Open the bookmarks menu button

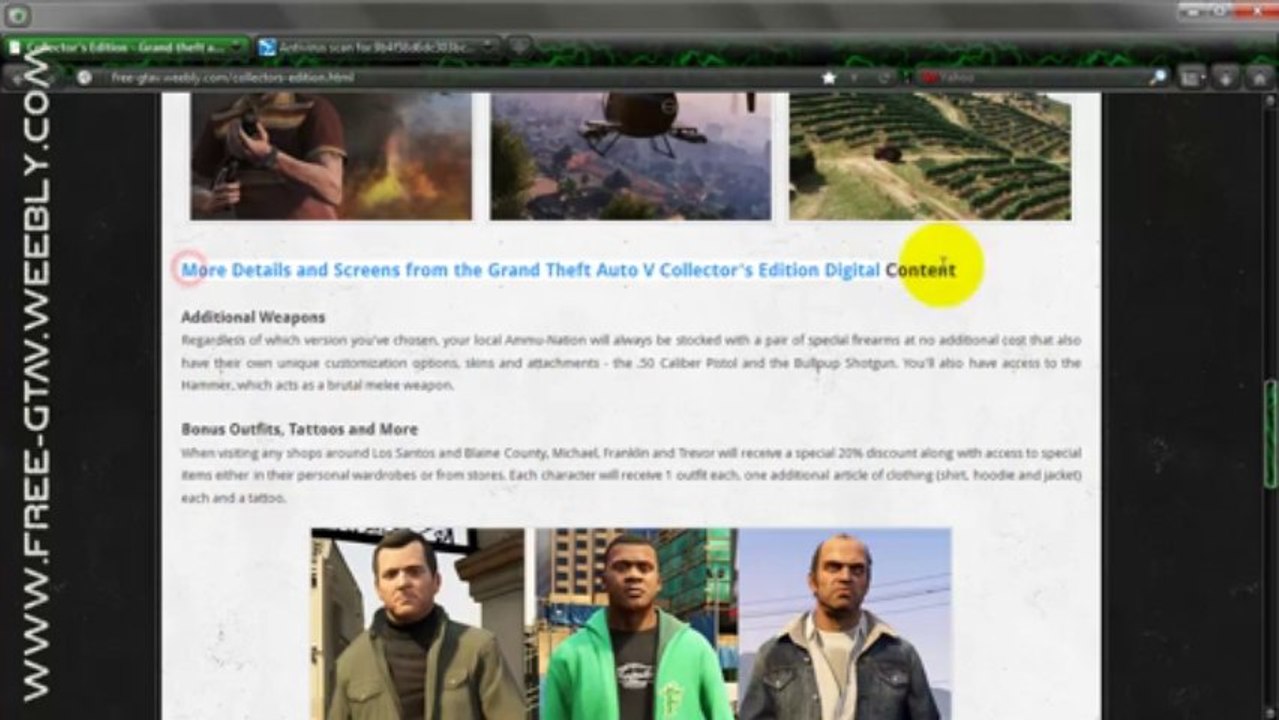click(1192, 77)
